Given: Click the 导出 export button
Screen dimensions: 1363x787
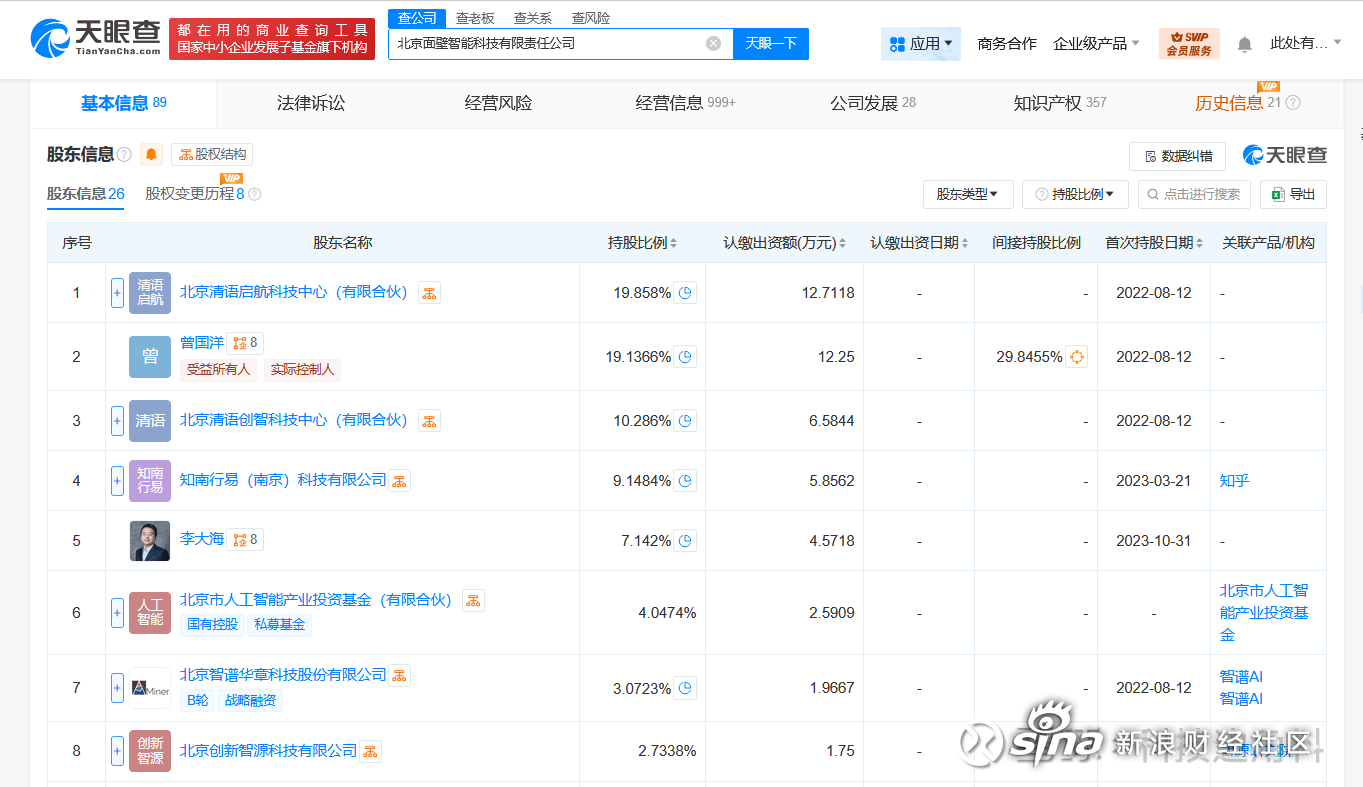Looking at the screenshot, I should 1293,194.
